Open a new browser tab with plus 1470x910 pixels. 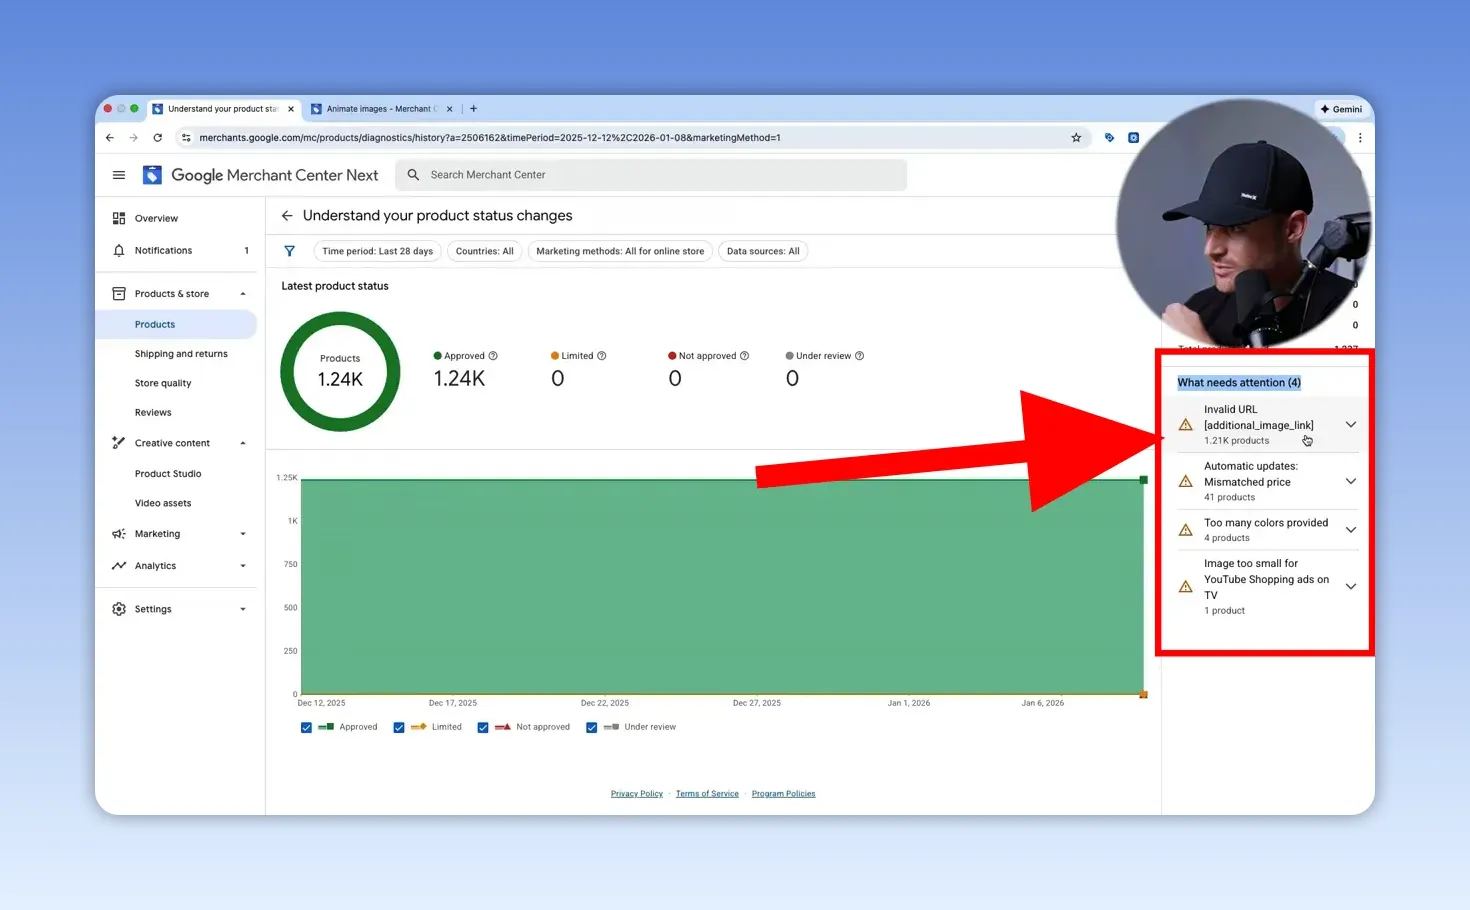pos(473,109)
